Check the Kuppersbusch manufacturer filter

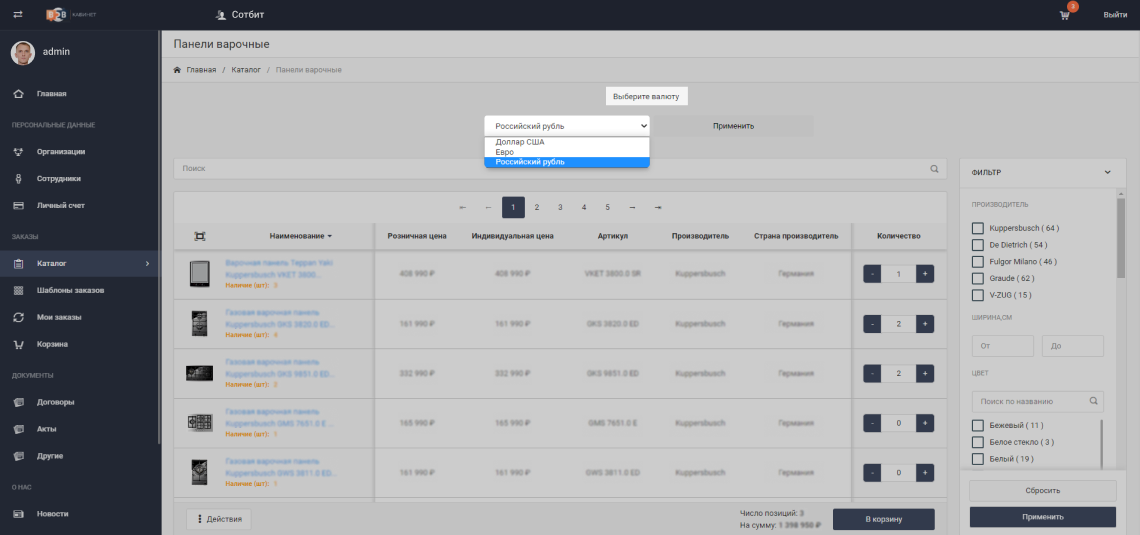(x=978, y=228)
